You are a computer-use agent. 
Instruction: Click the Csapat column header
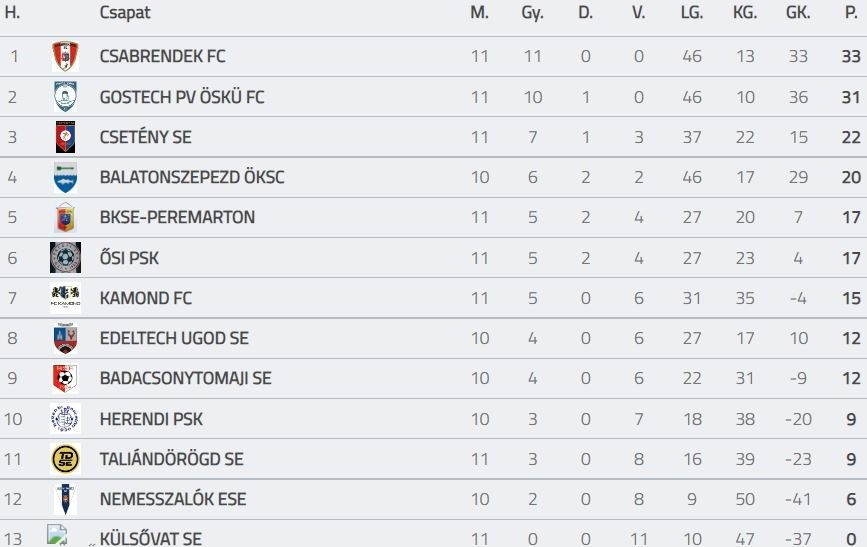pyautogui.click(x=125, y=13)
